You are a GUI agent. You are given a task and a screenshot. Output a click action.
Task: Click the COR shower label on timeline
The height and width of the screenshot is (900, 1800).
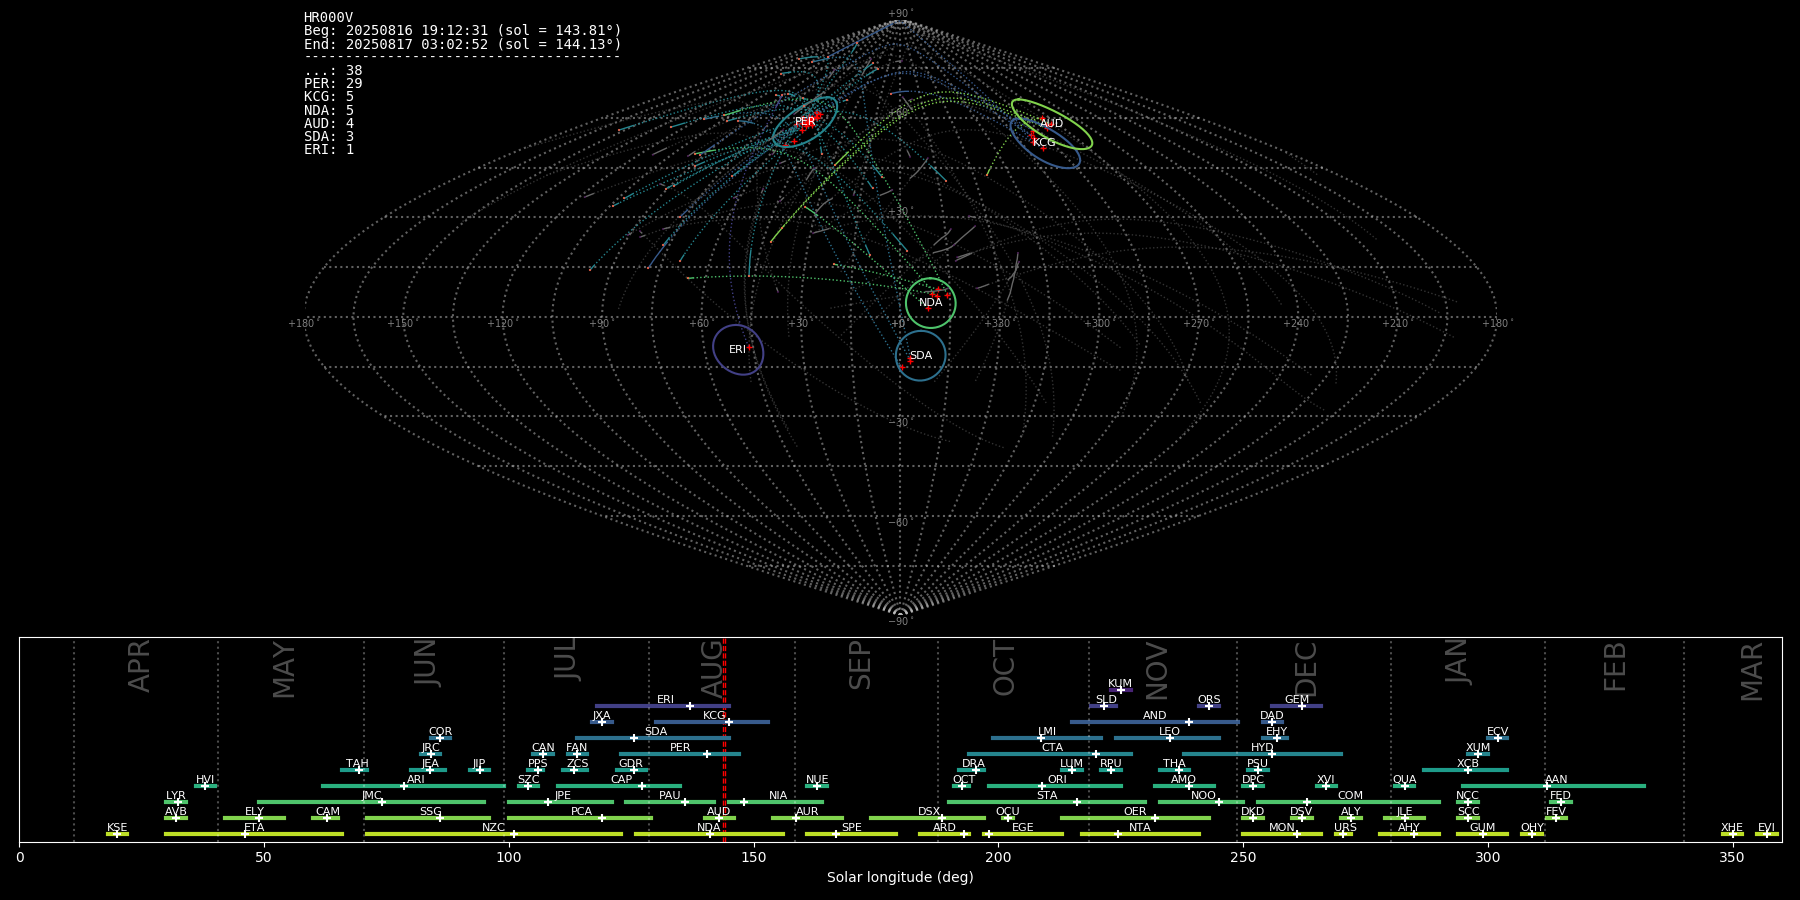click(440, 732)
